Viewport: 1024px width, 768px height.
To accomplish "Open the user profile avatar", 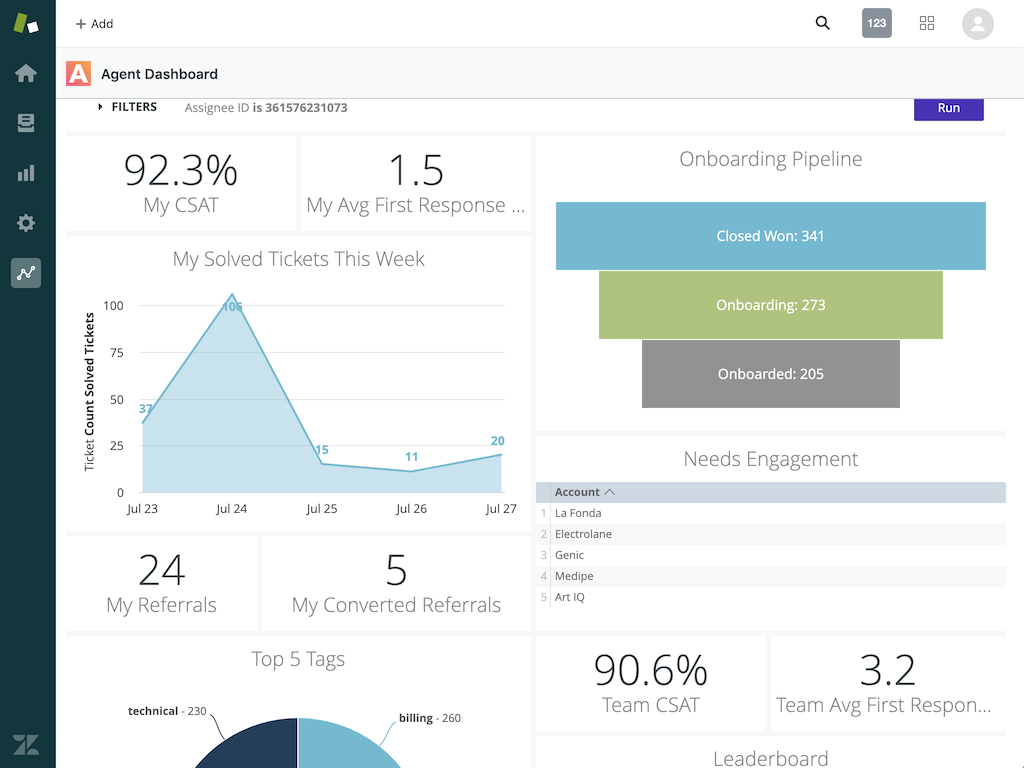I will coord(977,24).
